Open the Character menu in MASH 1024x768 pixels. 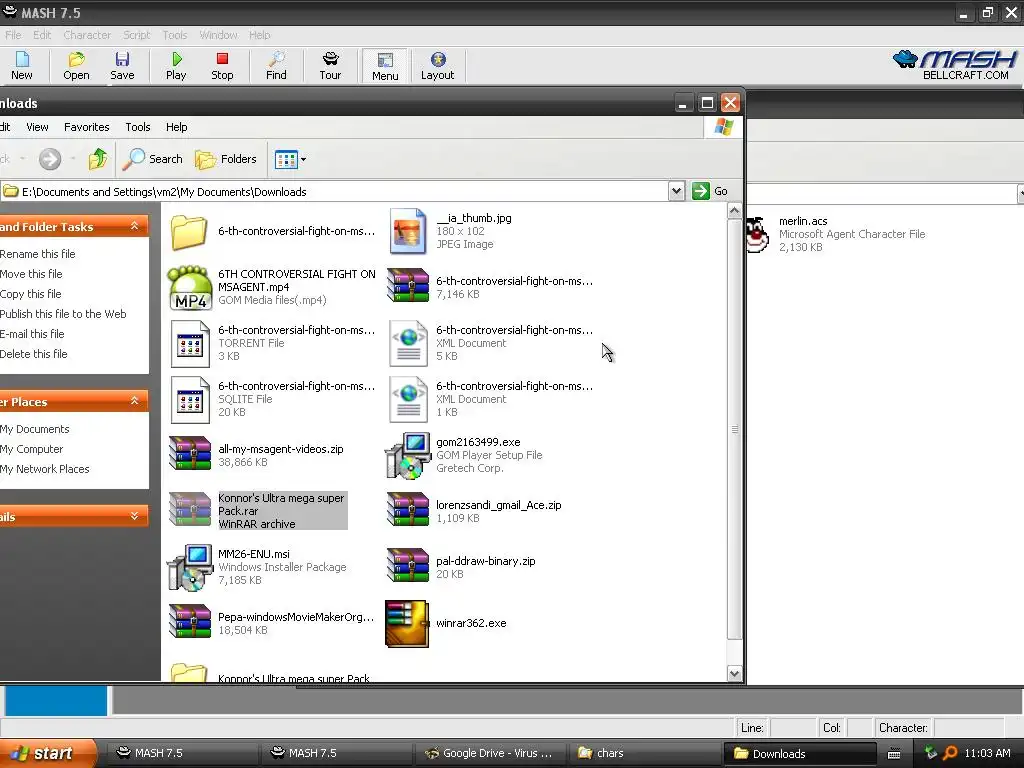pos(87,35)
